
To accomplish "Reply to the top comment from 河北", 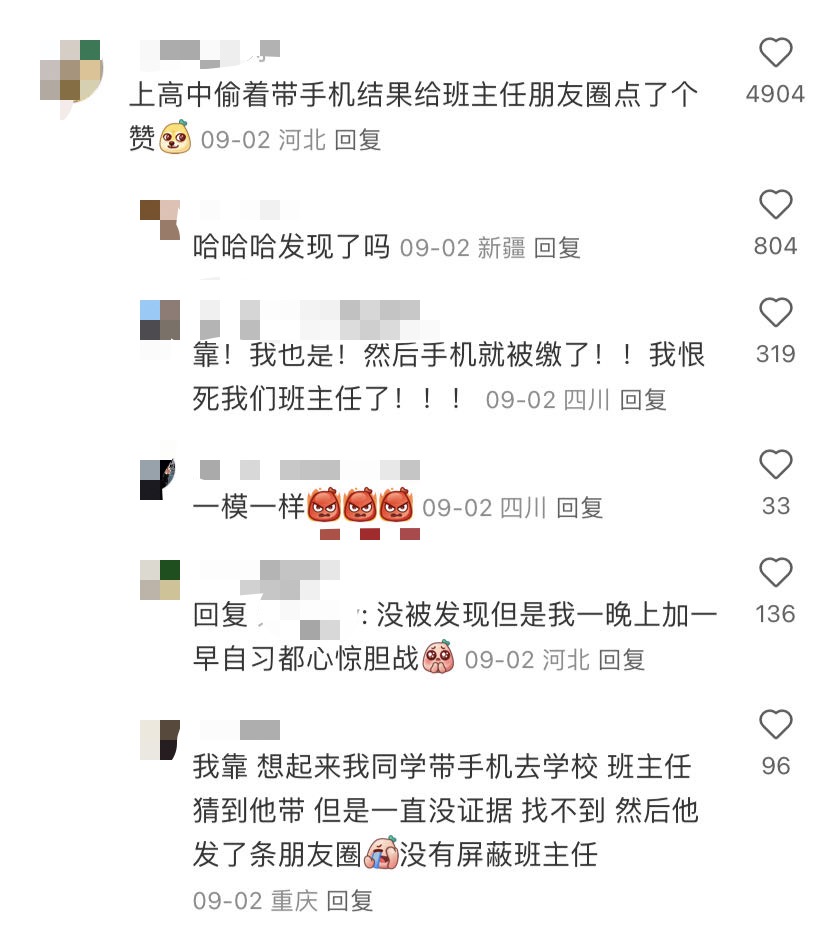I will [x=358, y=140].
